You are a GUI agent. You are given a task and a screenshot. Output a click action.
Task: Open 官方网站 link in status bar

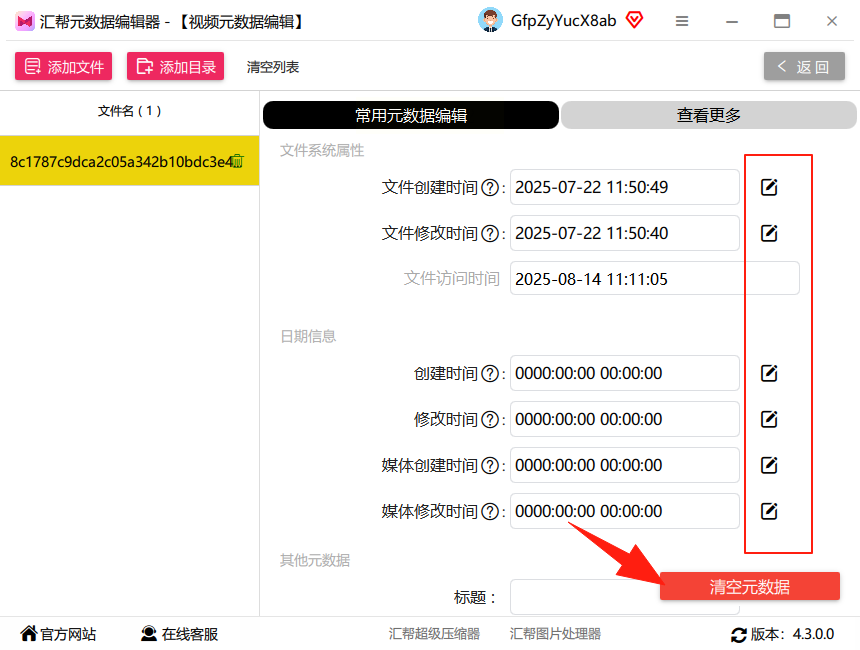[58, 634]
